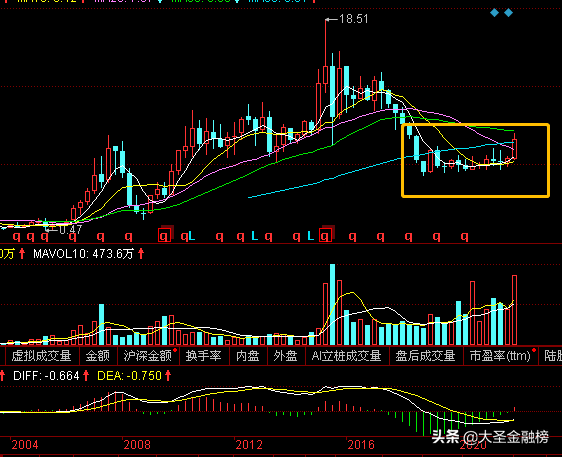Viewport: 562px width, 457px height.
Task: Select the 外盘 tab
Action: (285, 356)
